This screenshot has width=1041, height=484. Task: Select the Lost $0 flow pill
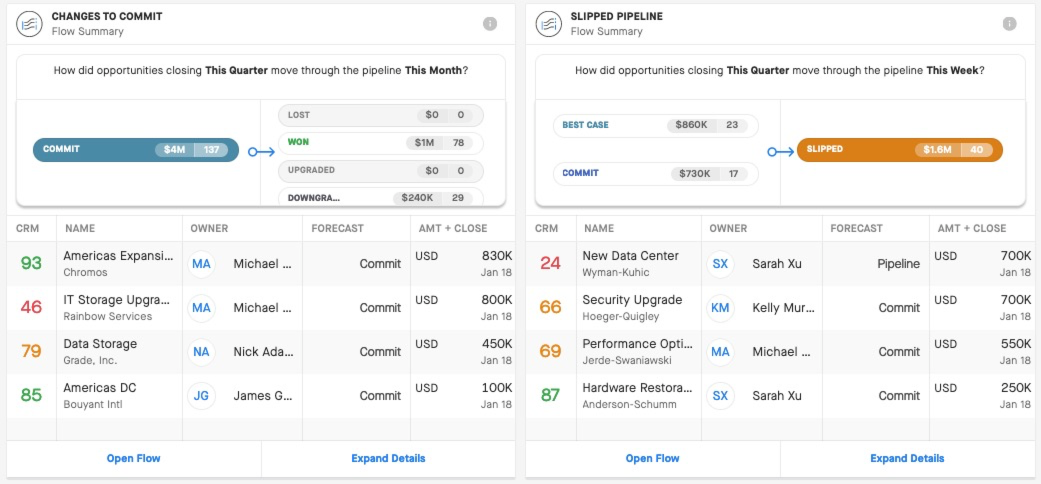[x=381, y=115]
